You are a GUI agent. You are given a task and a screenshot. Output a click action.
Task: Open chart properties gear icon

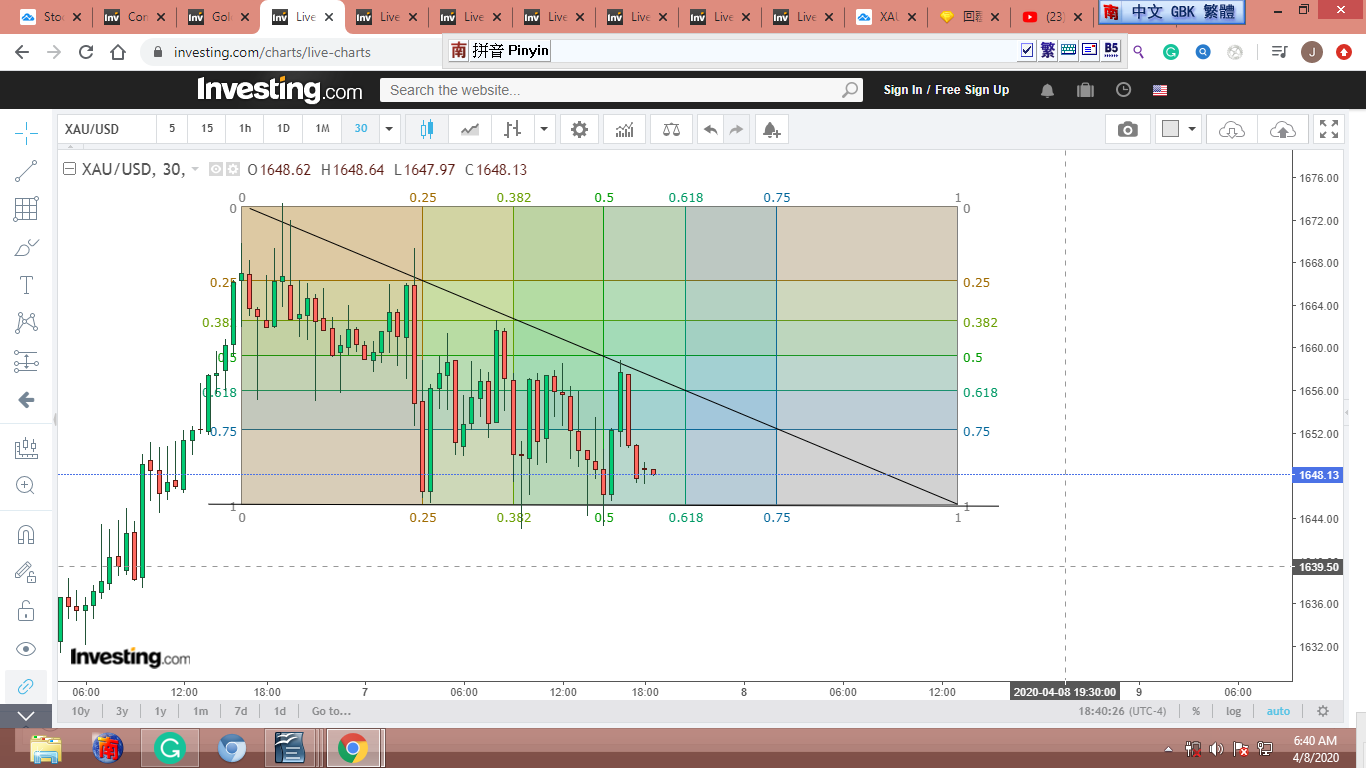pyautogui.click(x=579, y=129)
